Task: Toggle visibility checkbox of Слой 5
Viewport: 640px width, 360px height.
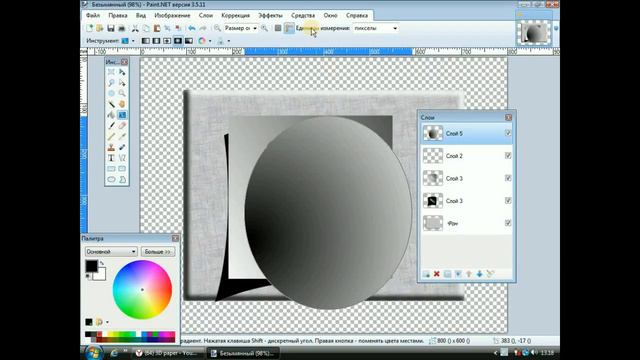Action: coord(508,133)
